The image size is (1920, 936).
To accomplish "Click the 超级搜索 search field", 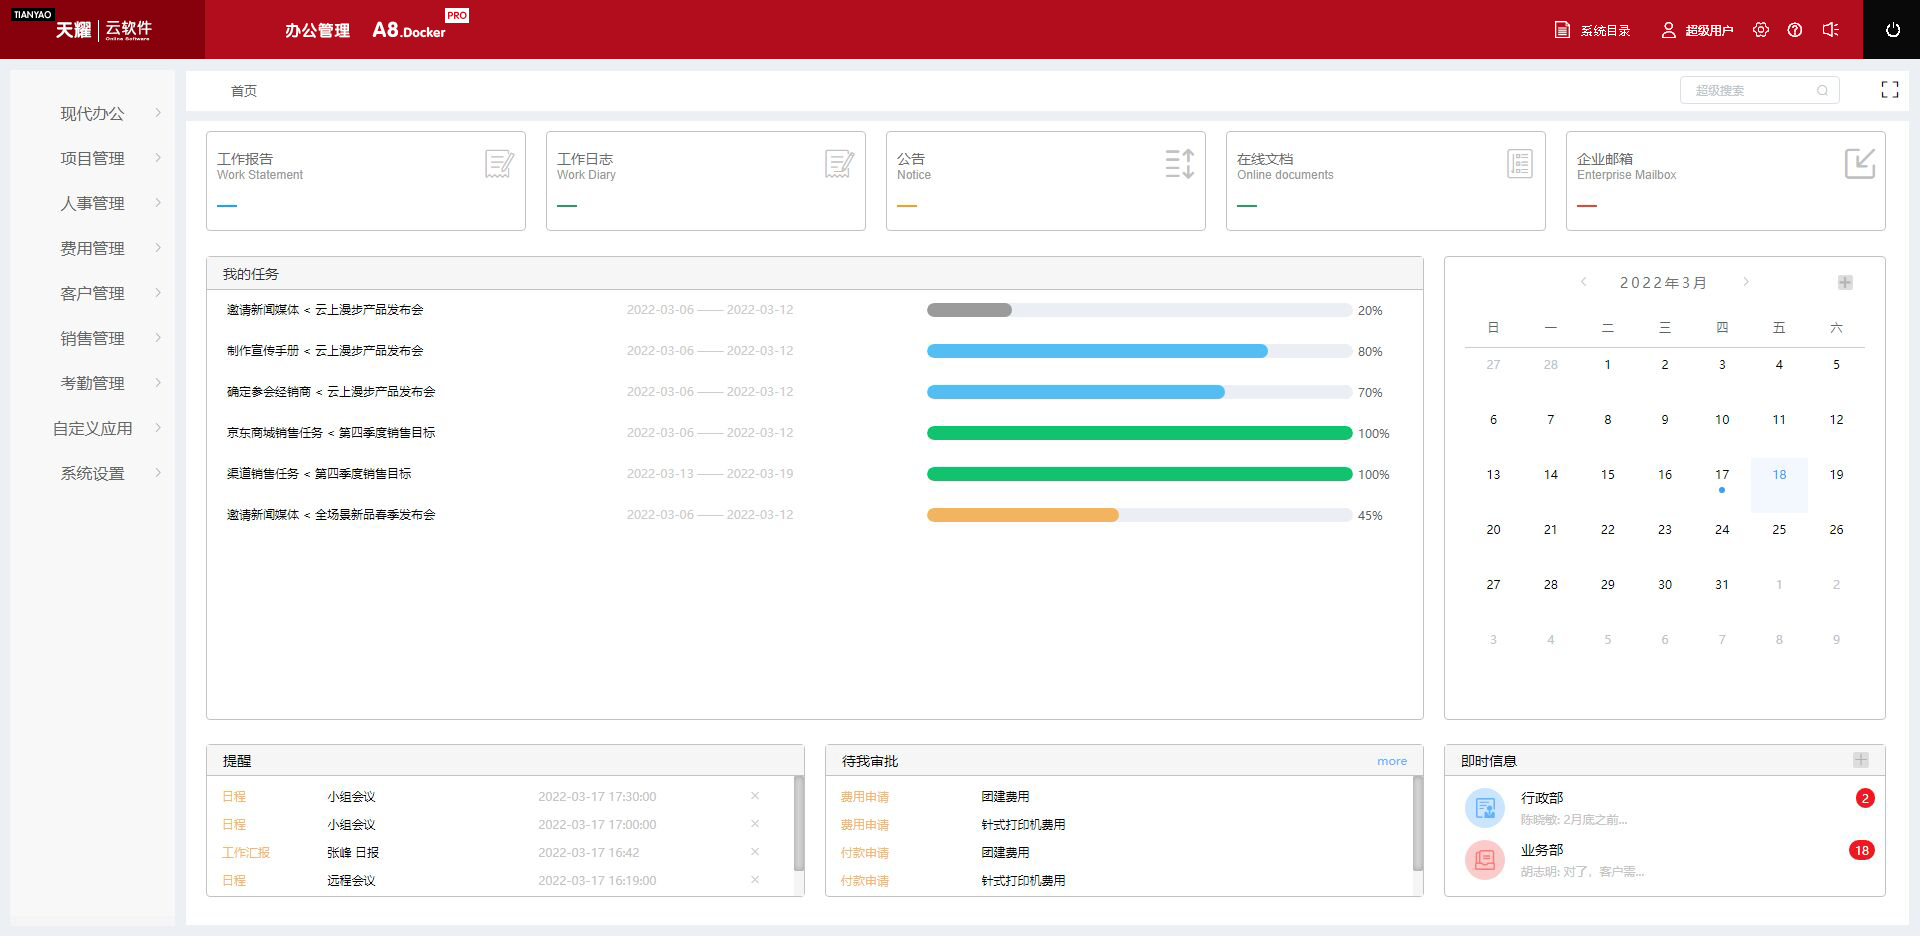I will (1754, 91).
